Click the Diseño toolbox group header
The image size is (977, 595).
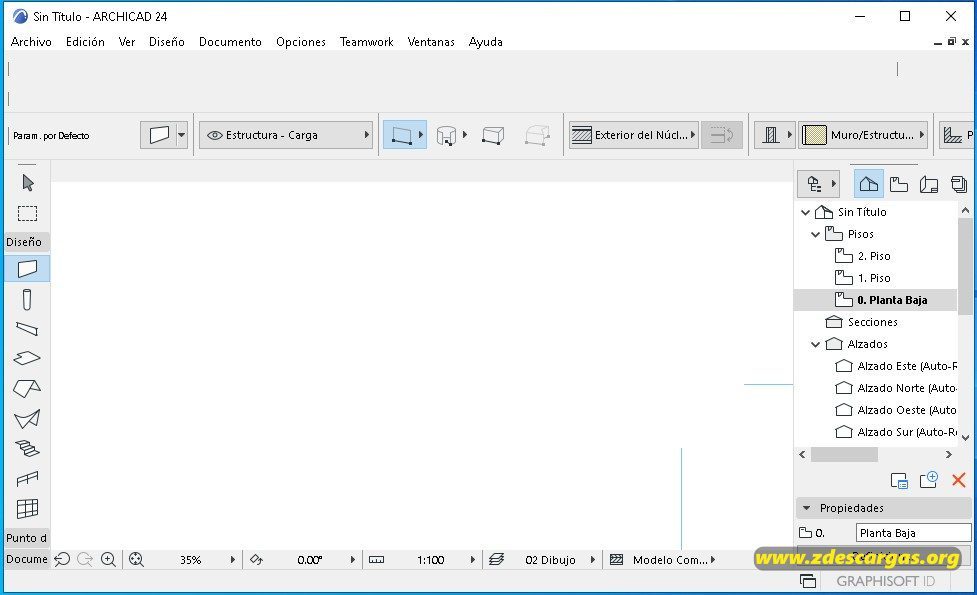click(x=27, y=242)
